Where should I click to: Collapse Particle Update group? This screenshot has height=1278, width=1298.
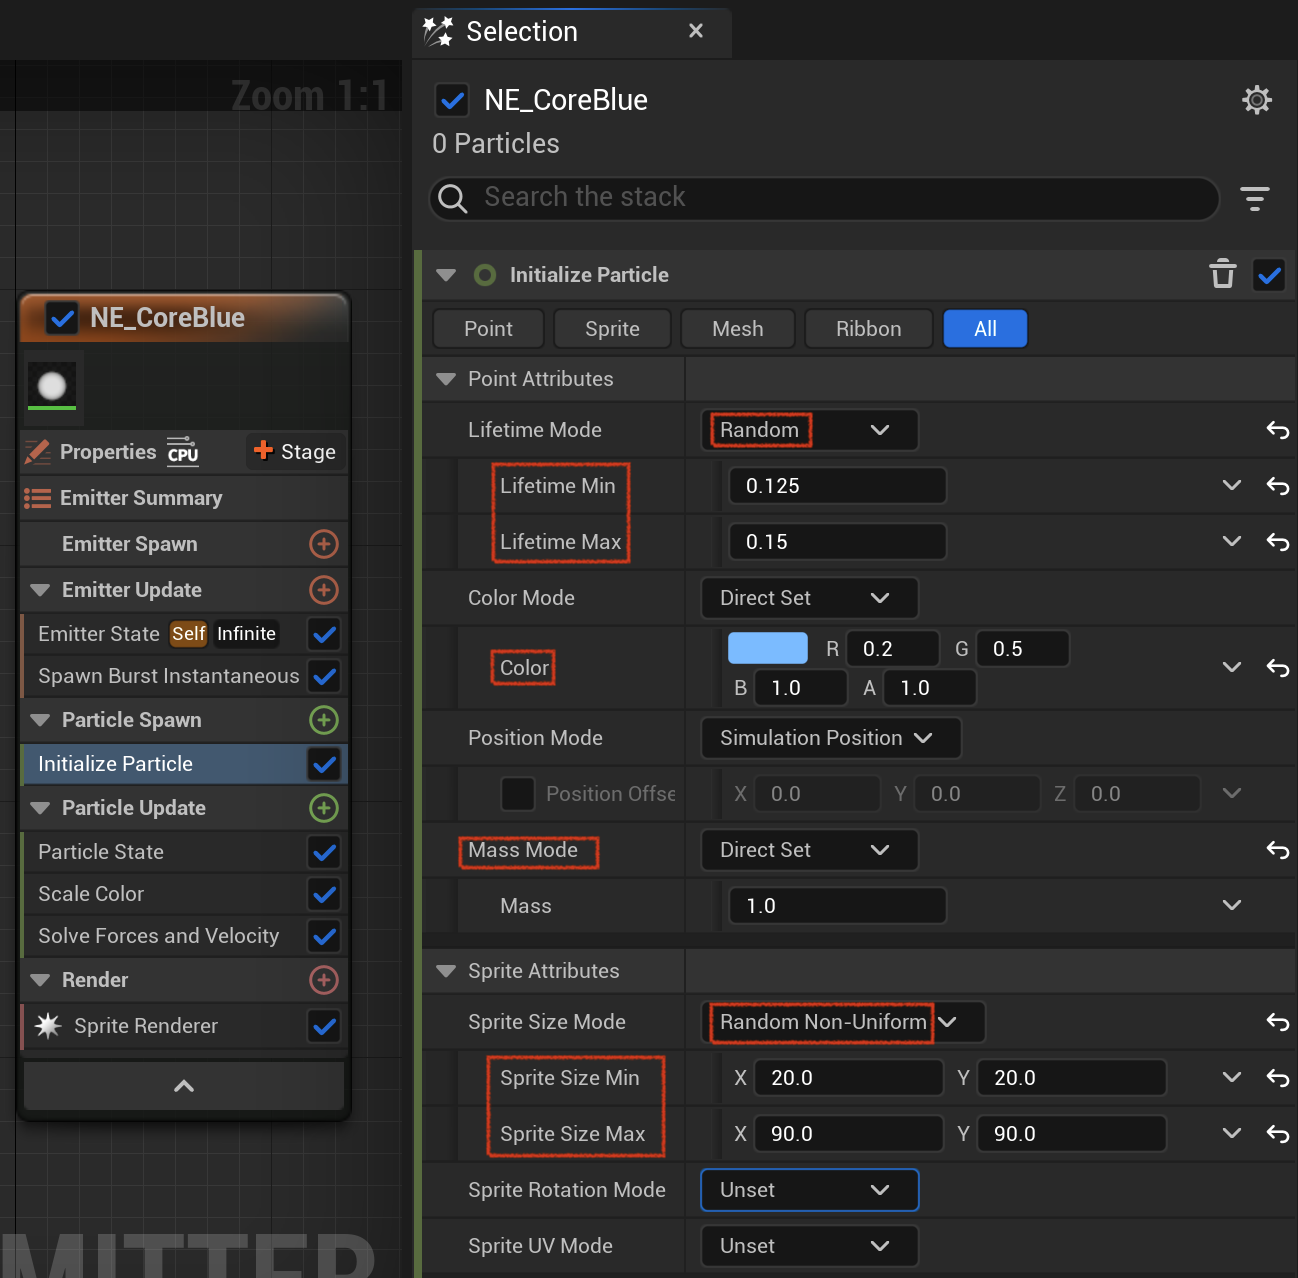point(40,808)
